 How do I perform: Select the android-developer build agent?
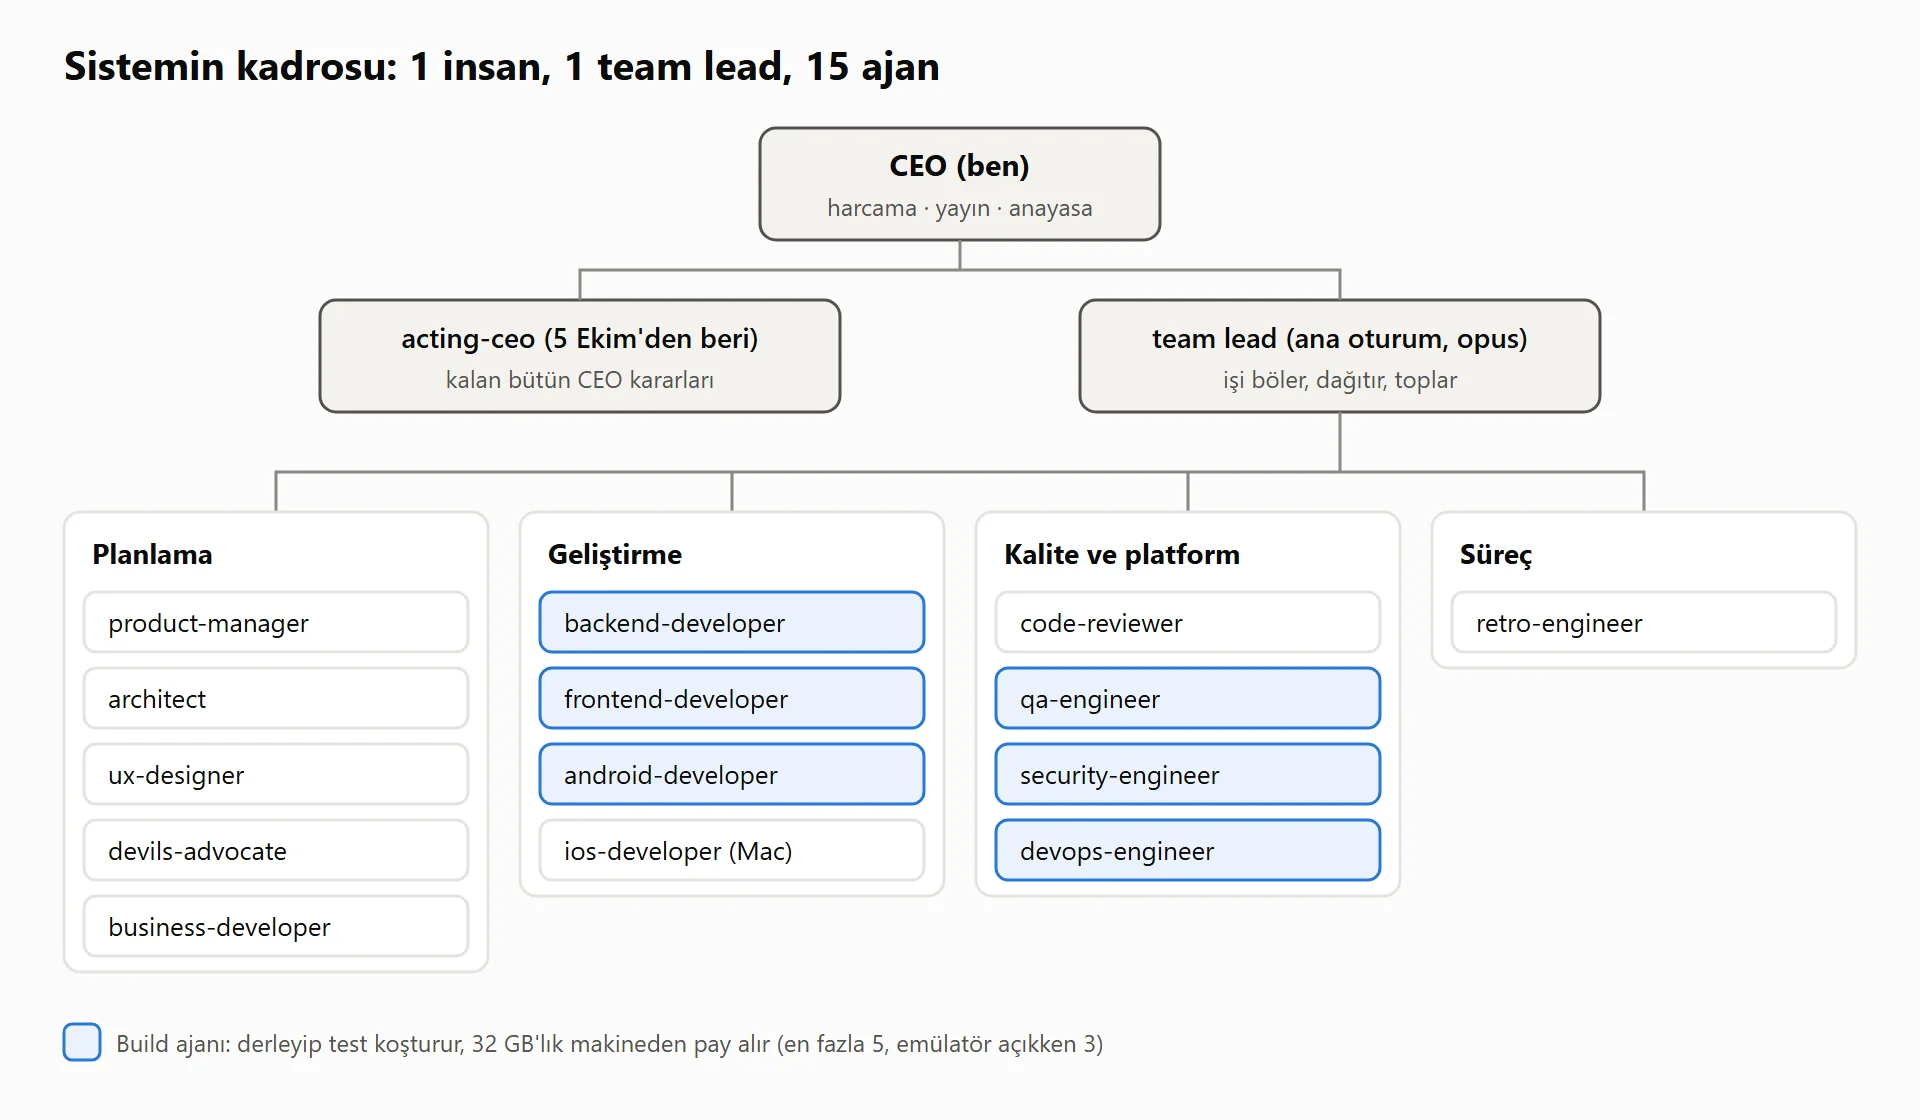(732, 774)
